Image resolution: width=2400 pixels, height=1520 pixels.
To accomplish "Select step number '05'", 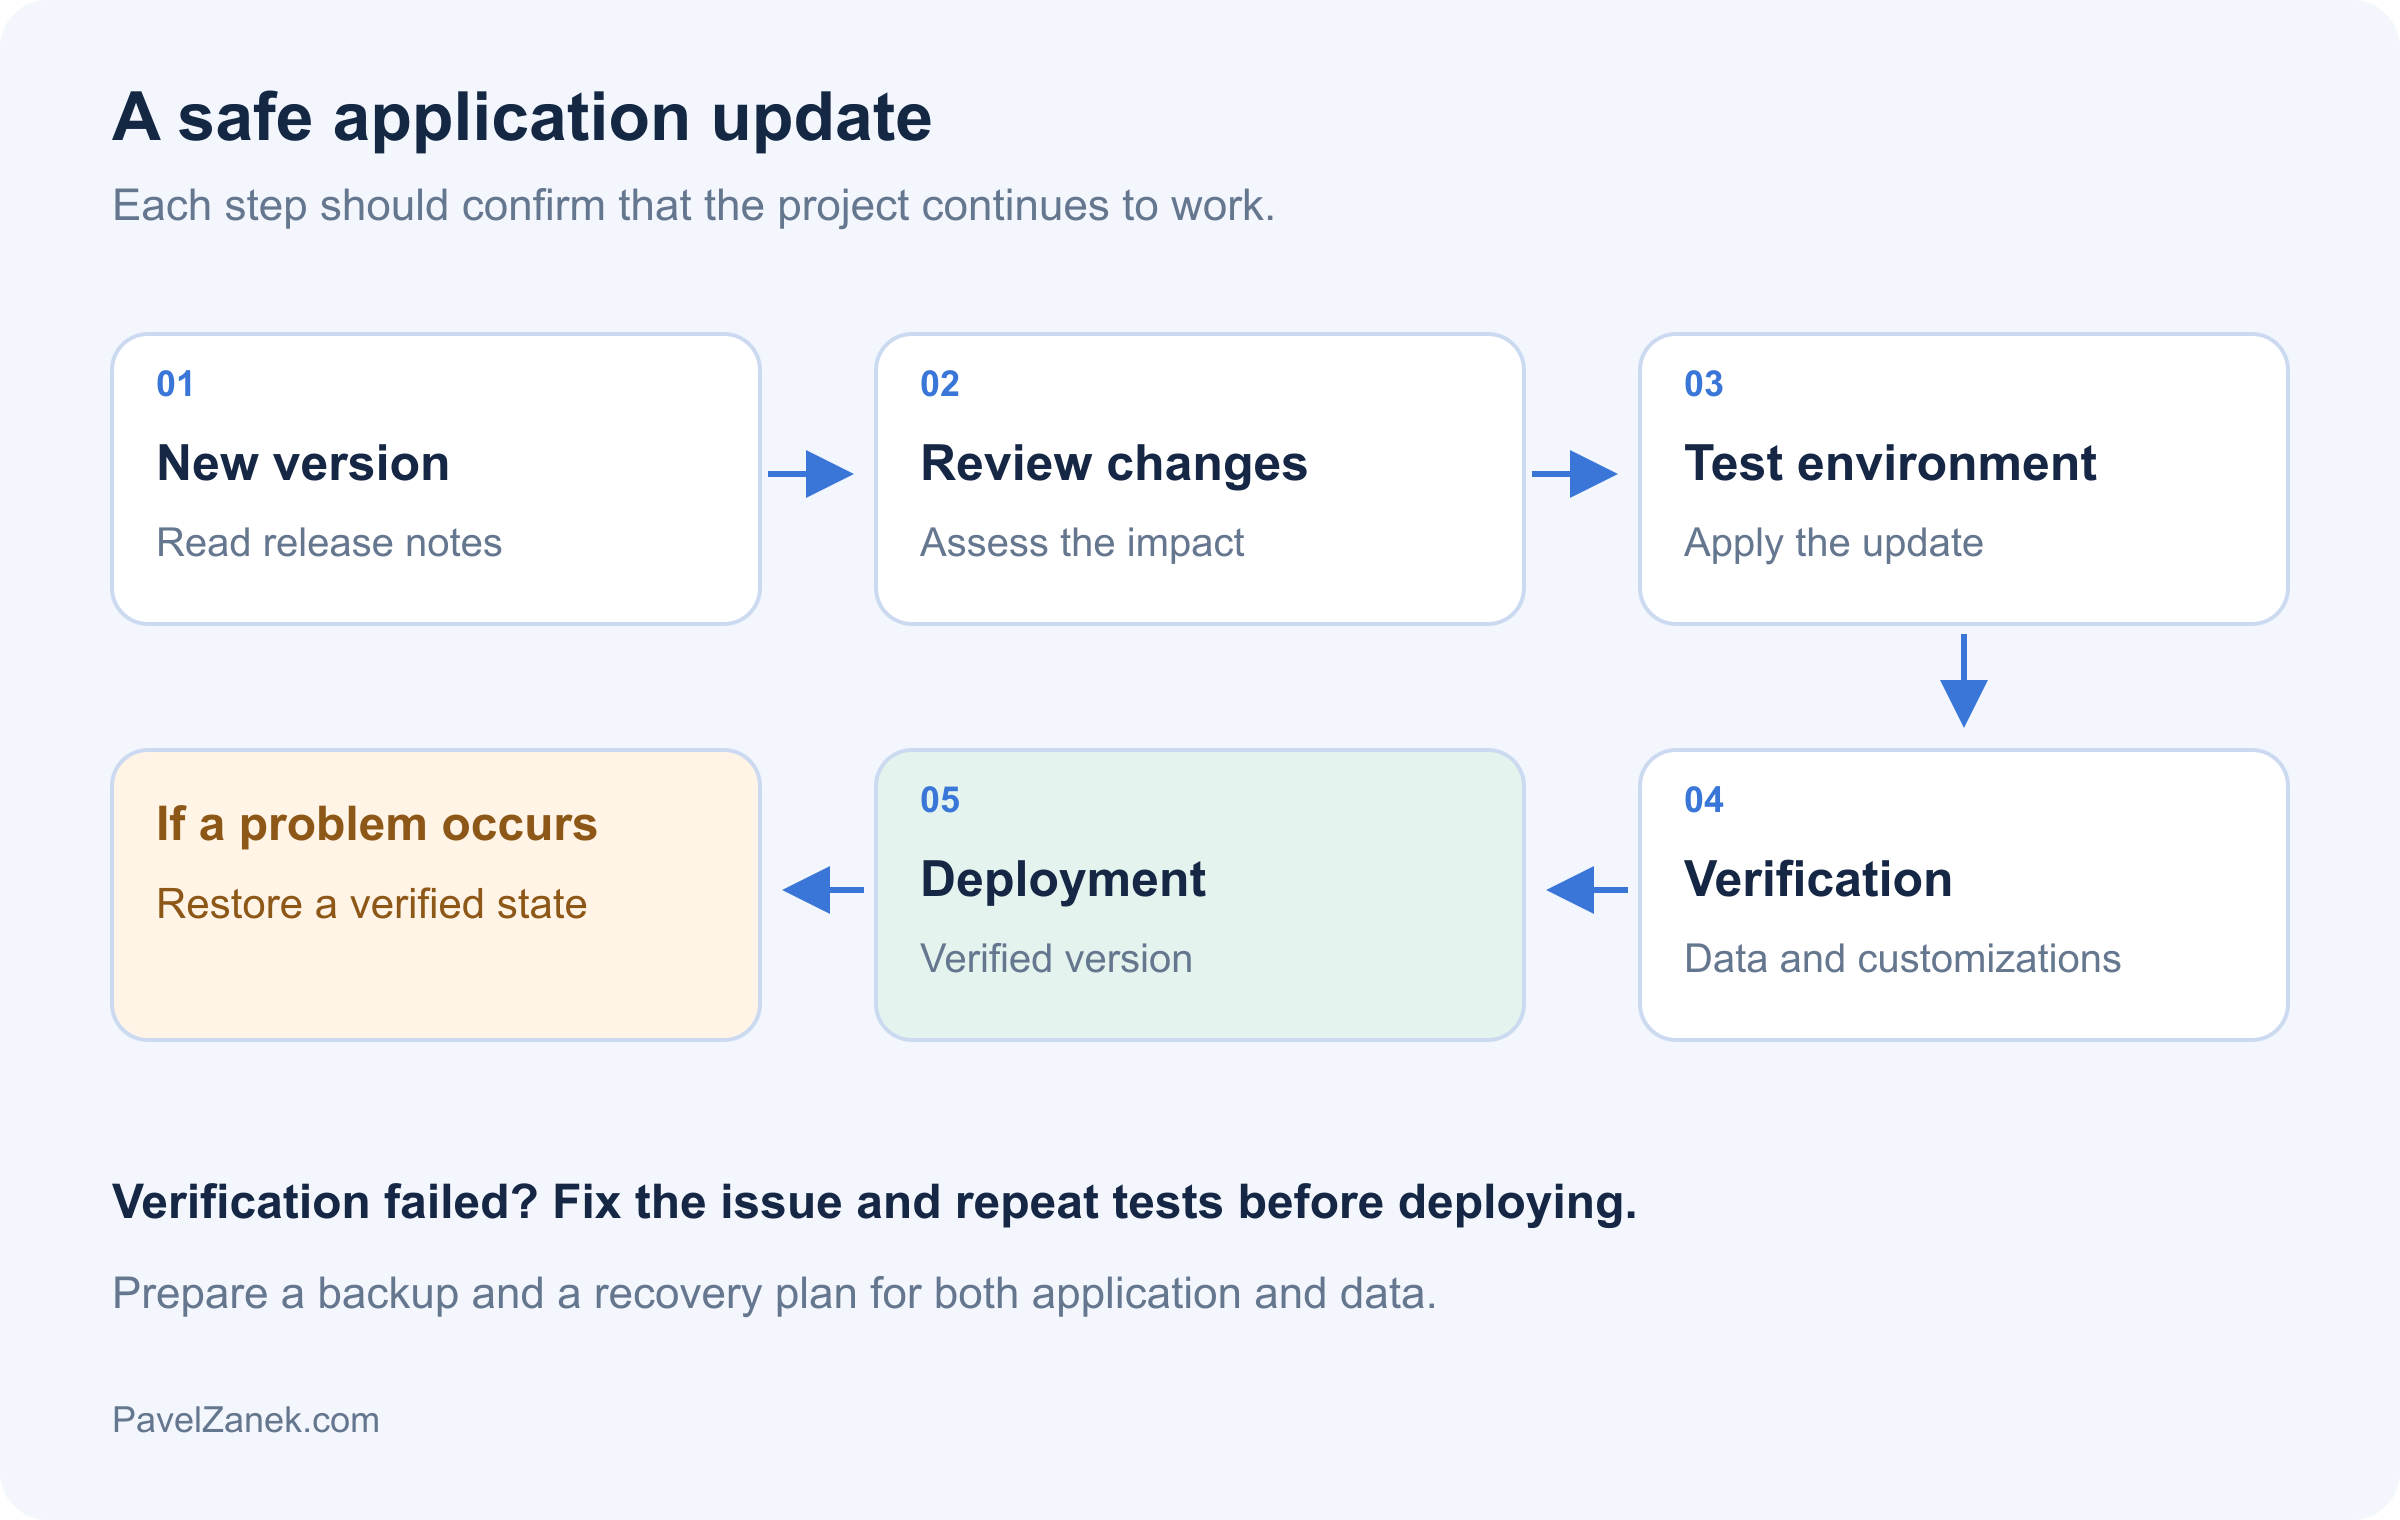I will pos(940,800).
